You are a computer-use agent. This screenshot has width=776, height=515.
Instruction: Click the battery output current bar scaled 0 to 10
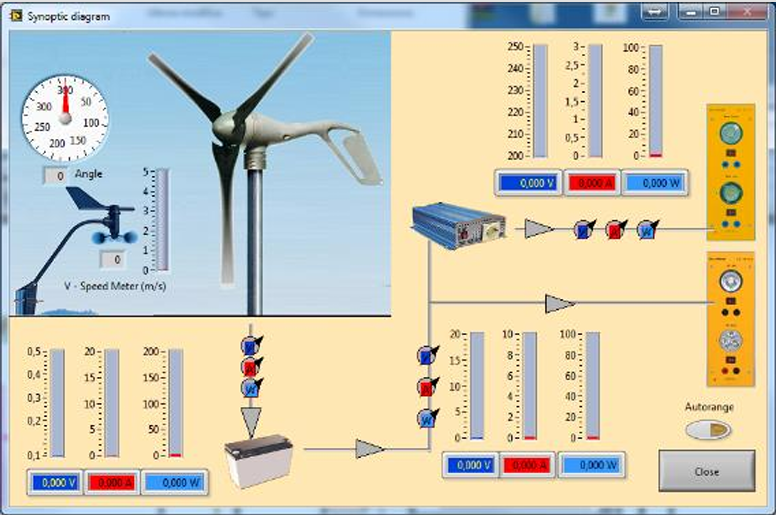pyautogui.click(x=530, y=385)
